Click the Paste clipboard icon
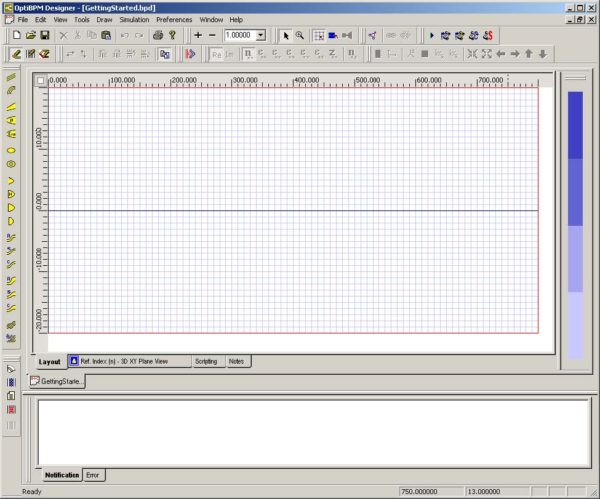The width and height of the screenshot is (600, 499). coord(106,35)
